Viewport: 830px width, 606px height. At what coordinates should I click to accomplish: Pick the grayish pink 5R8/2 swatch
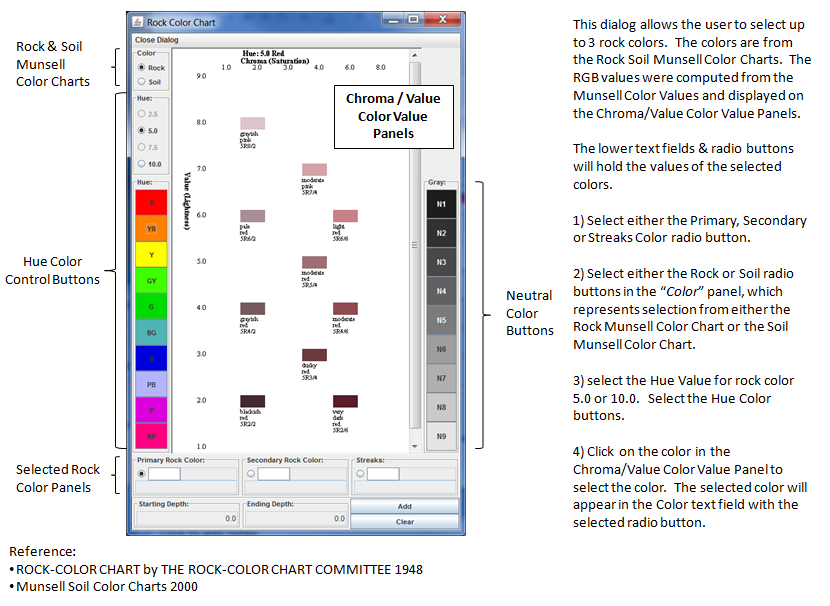[x=252, y=123]
